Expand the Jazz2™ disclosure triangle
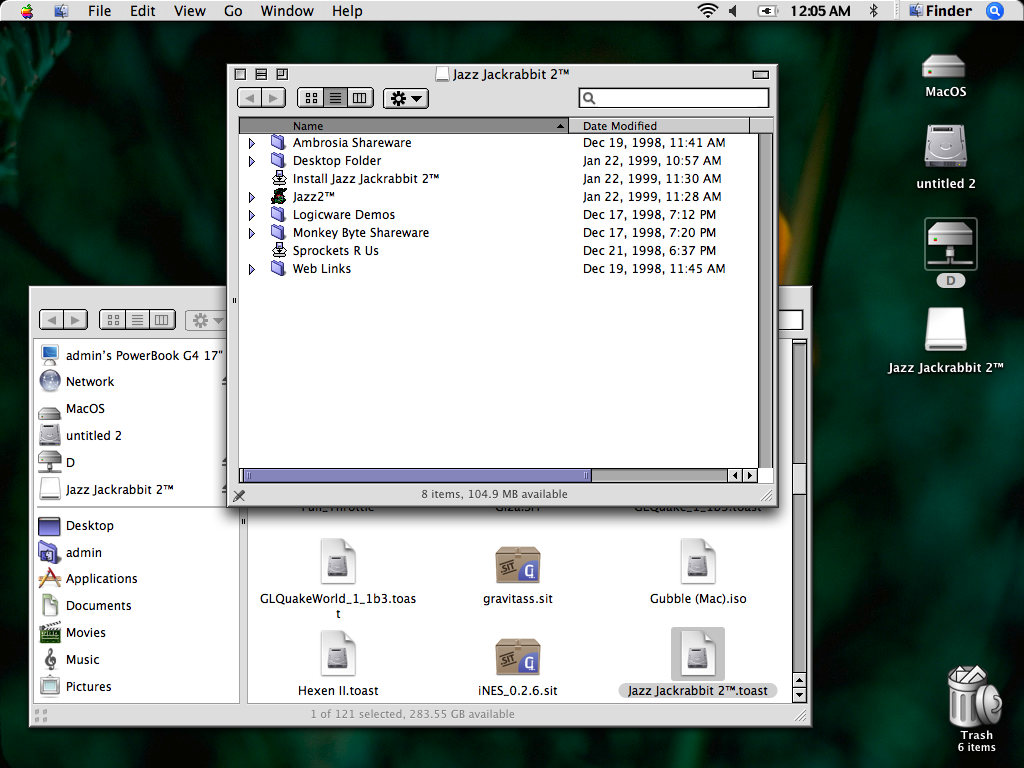The width and height of the screenshot is (1024, 768). pyautogui.click(x=252, y=197)
